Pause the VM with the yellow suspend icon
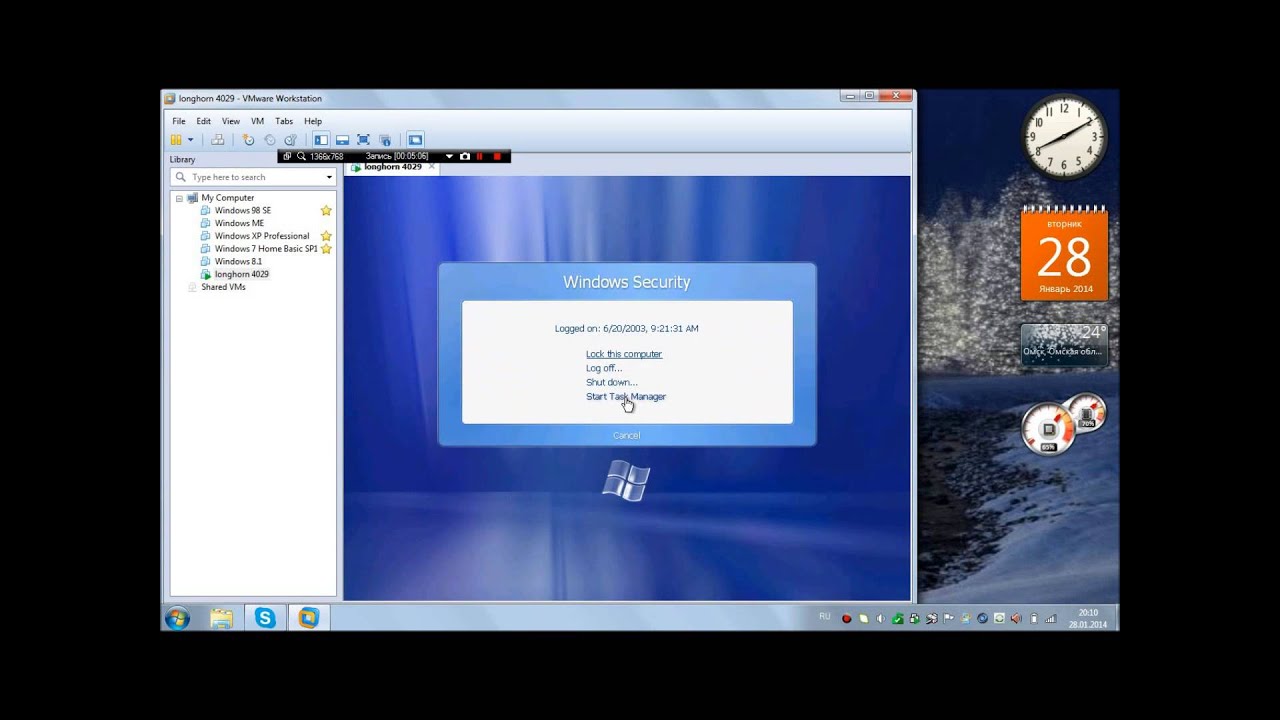 [176, 140]
